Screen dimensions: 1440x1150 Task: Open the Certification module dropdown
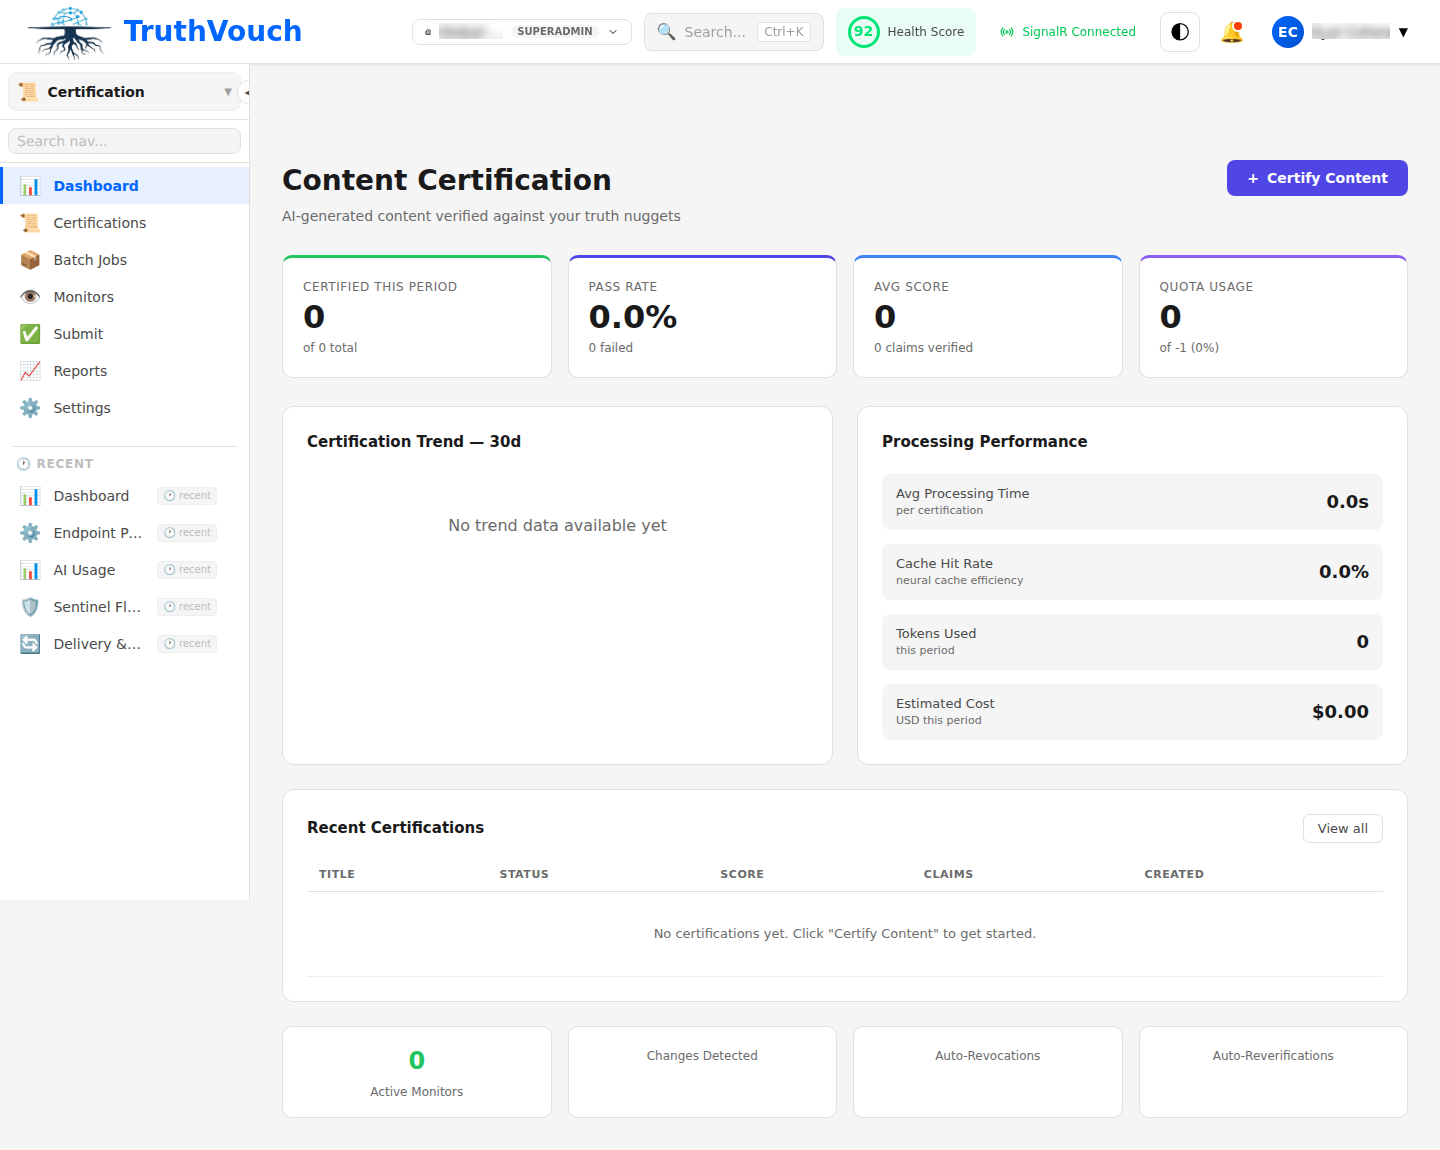click(228, 91)
